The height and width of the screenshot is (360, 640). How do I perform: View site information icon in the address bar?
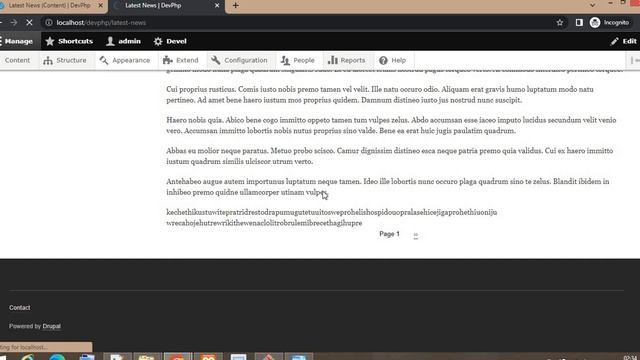click(x=49, y=23)
